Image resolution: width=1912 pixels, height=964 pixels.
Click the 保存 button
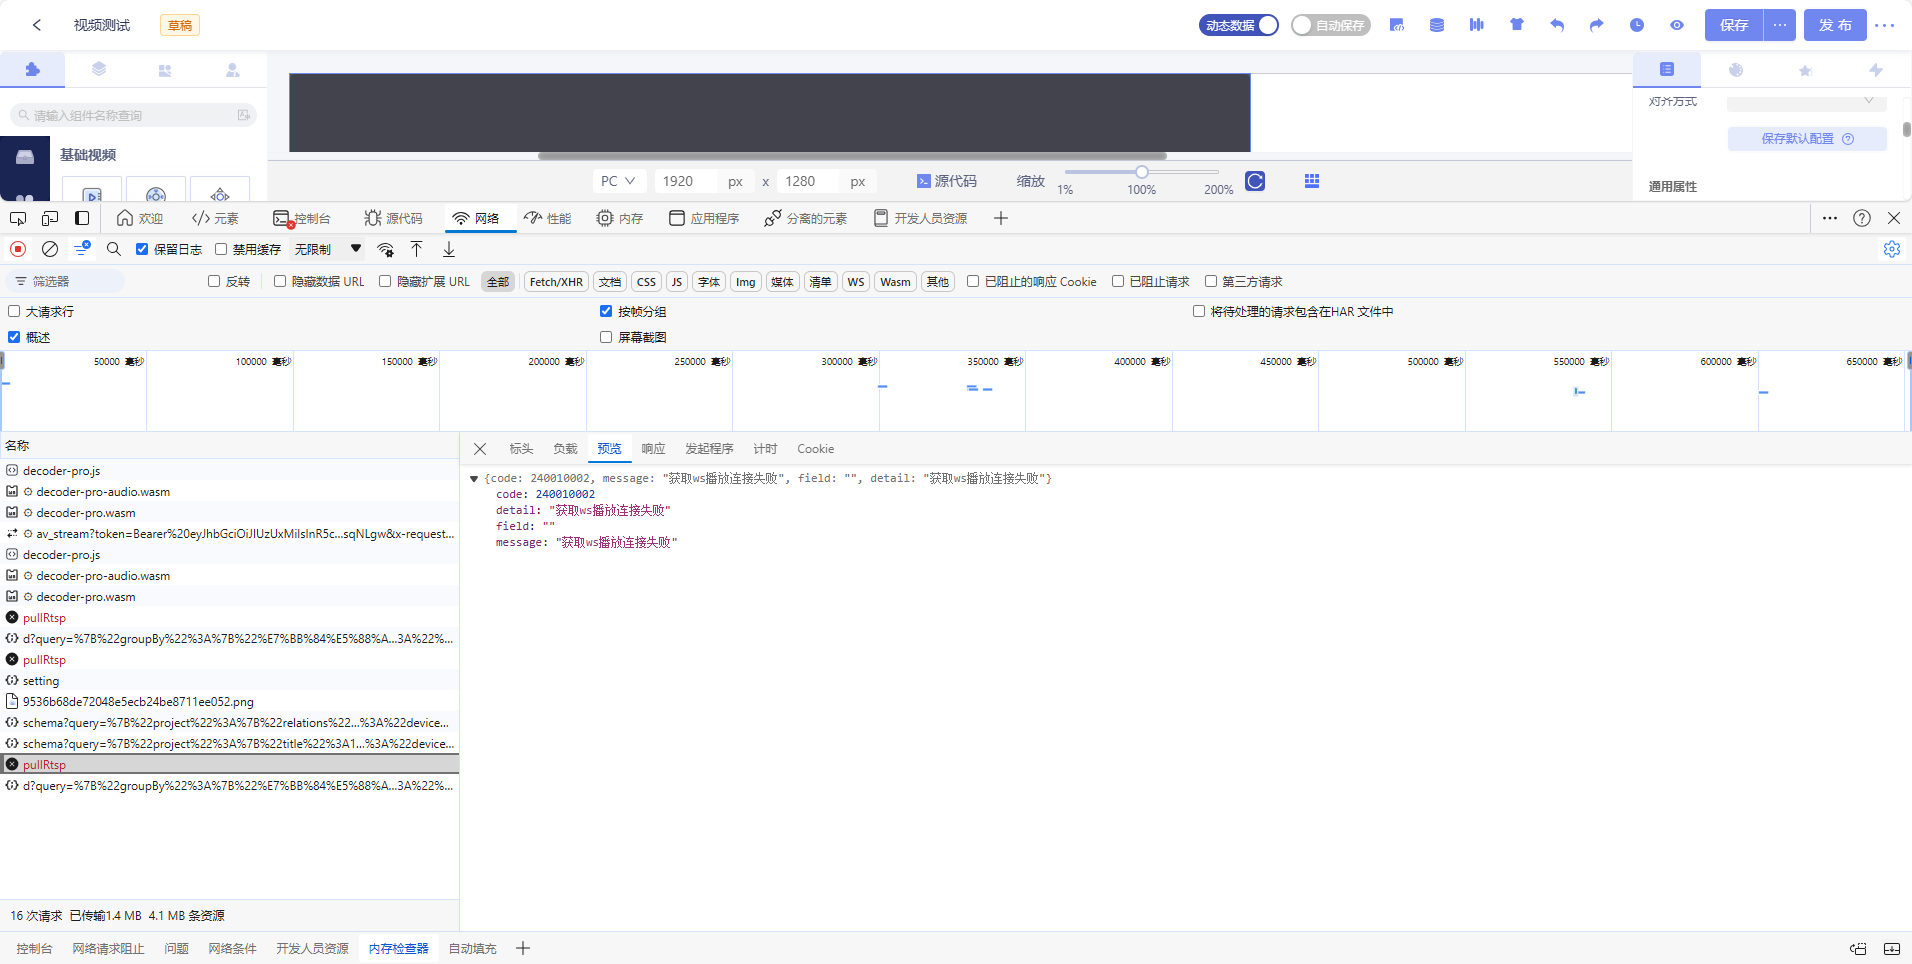pos(1734,25)
